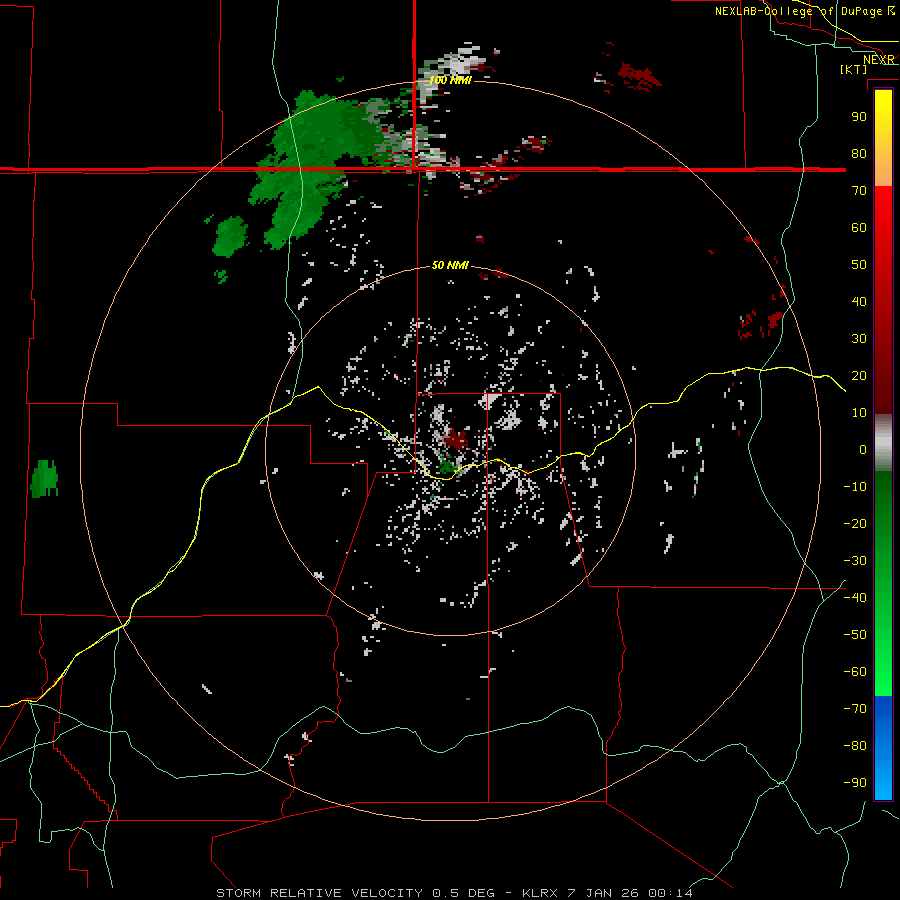
Task: Click the positive "90" scale label
Action: [859, 117]
